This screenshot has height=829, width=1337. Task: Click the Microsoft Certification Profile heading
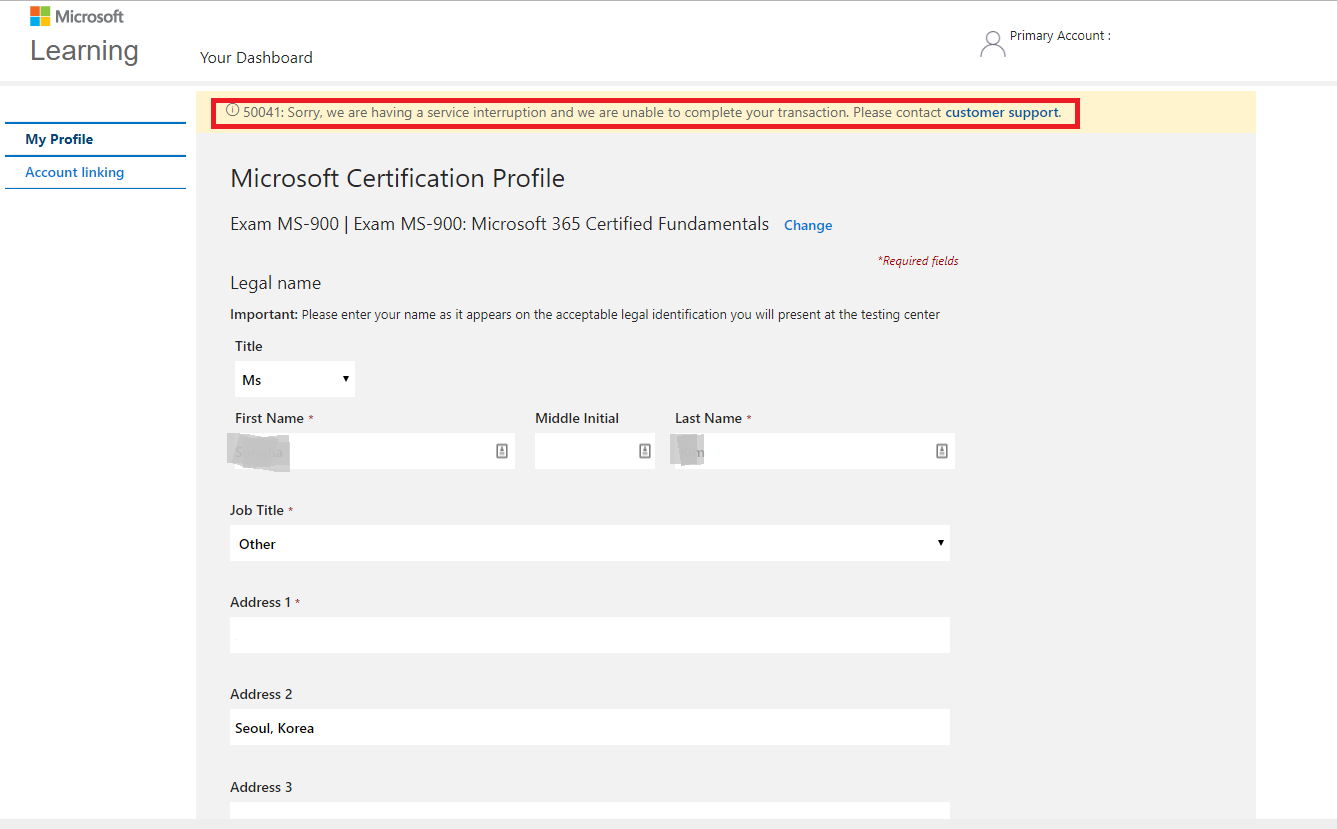[397, 178]
